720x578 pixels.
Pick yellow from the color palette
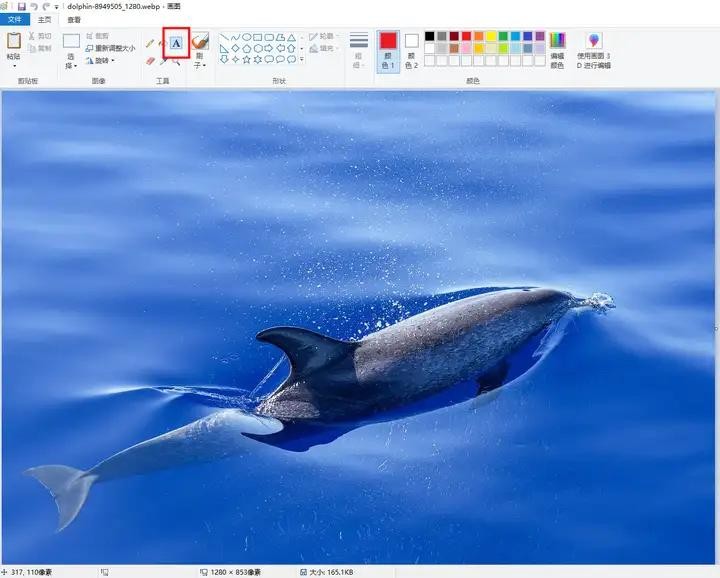[491, 36]
